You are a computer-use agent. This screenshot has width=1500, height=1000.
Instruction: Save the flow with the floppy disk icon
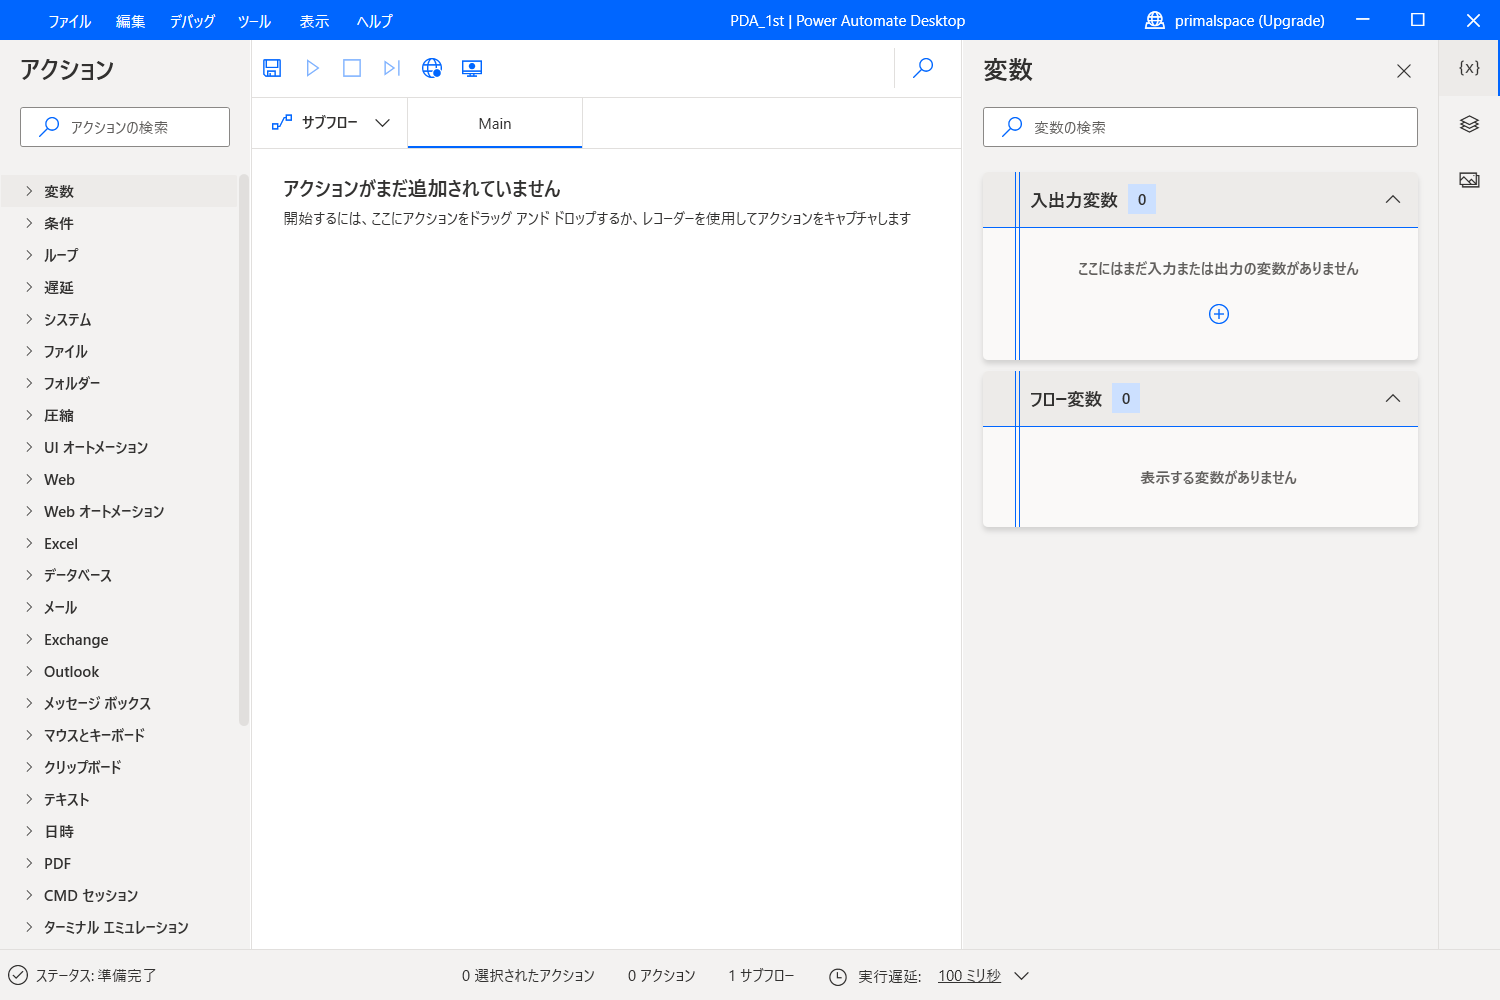tap(272, 68)
